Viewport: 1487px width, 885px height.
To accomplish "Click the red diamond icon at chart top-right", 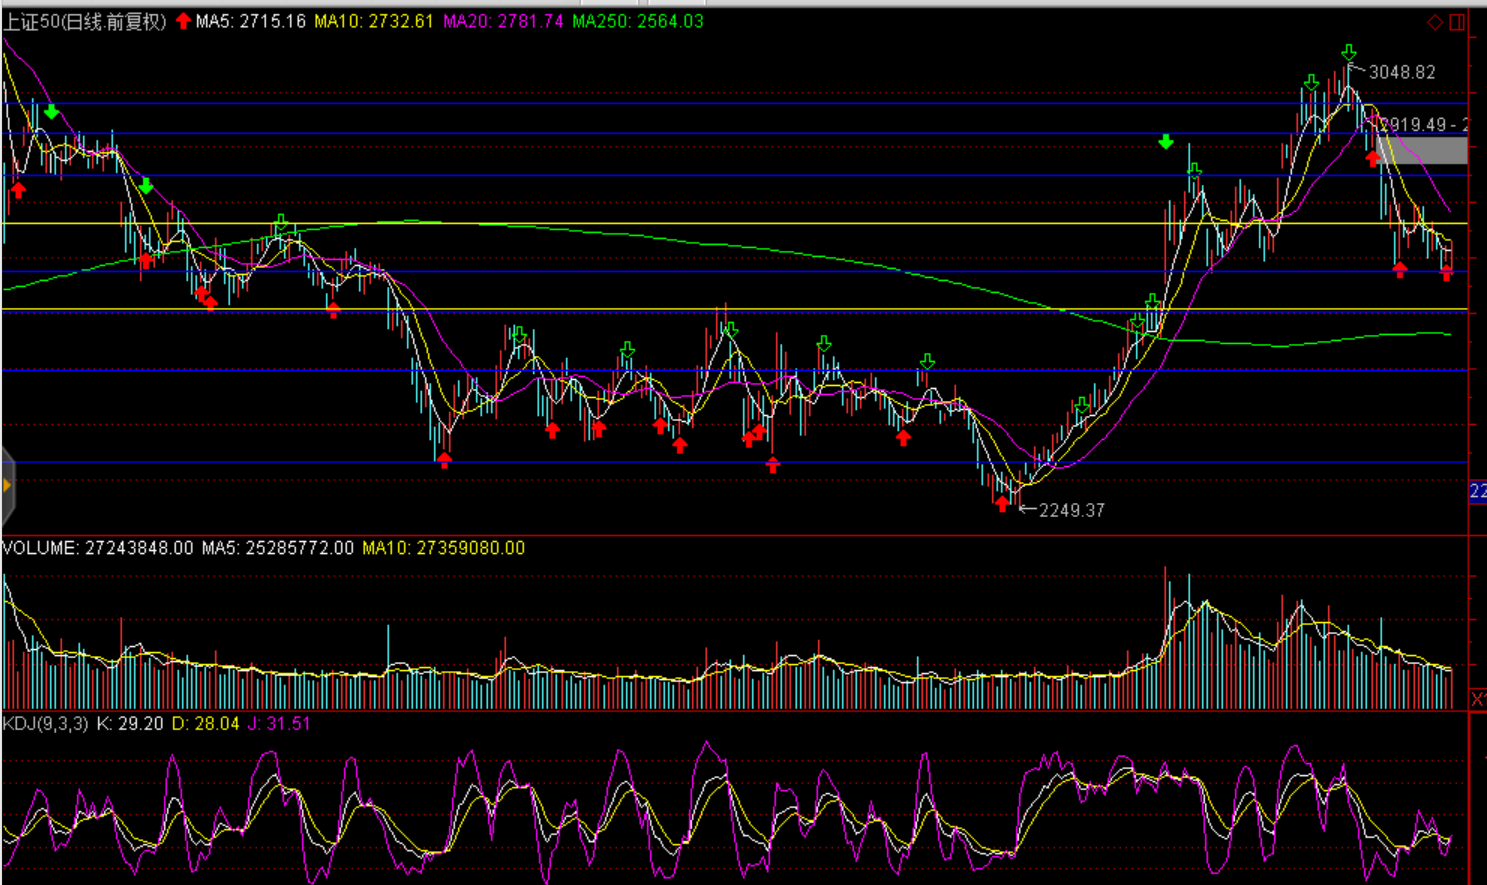I will [x=1435, y=22].
